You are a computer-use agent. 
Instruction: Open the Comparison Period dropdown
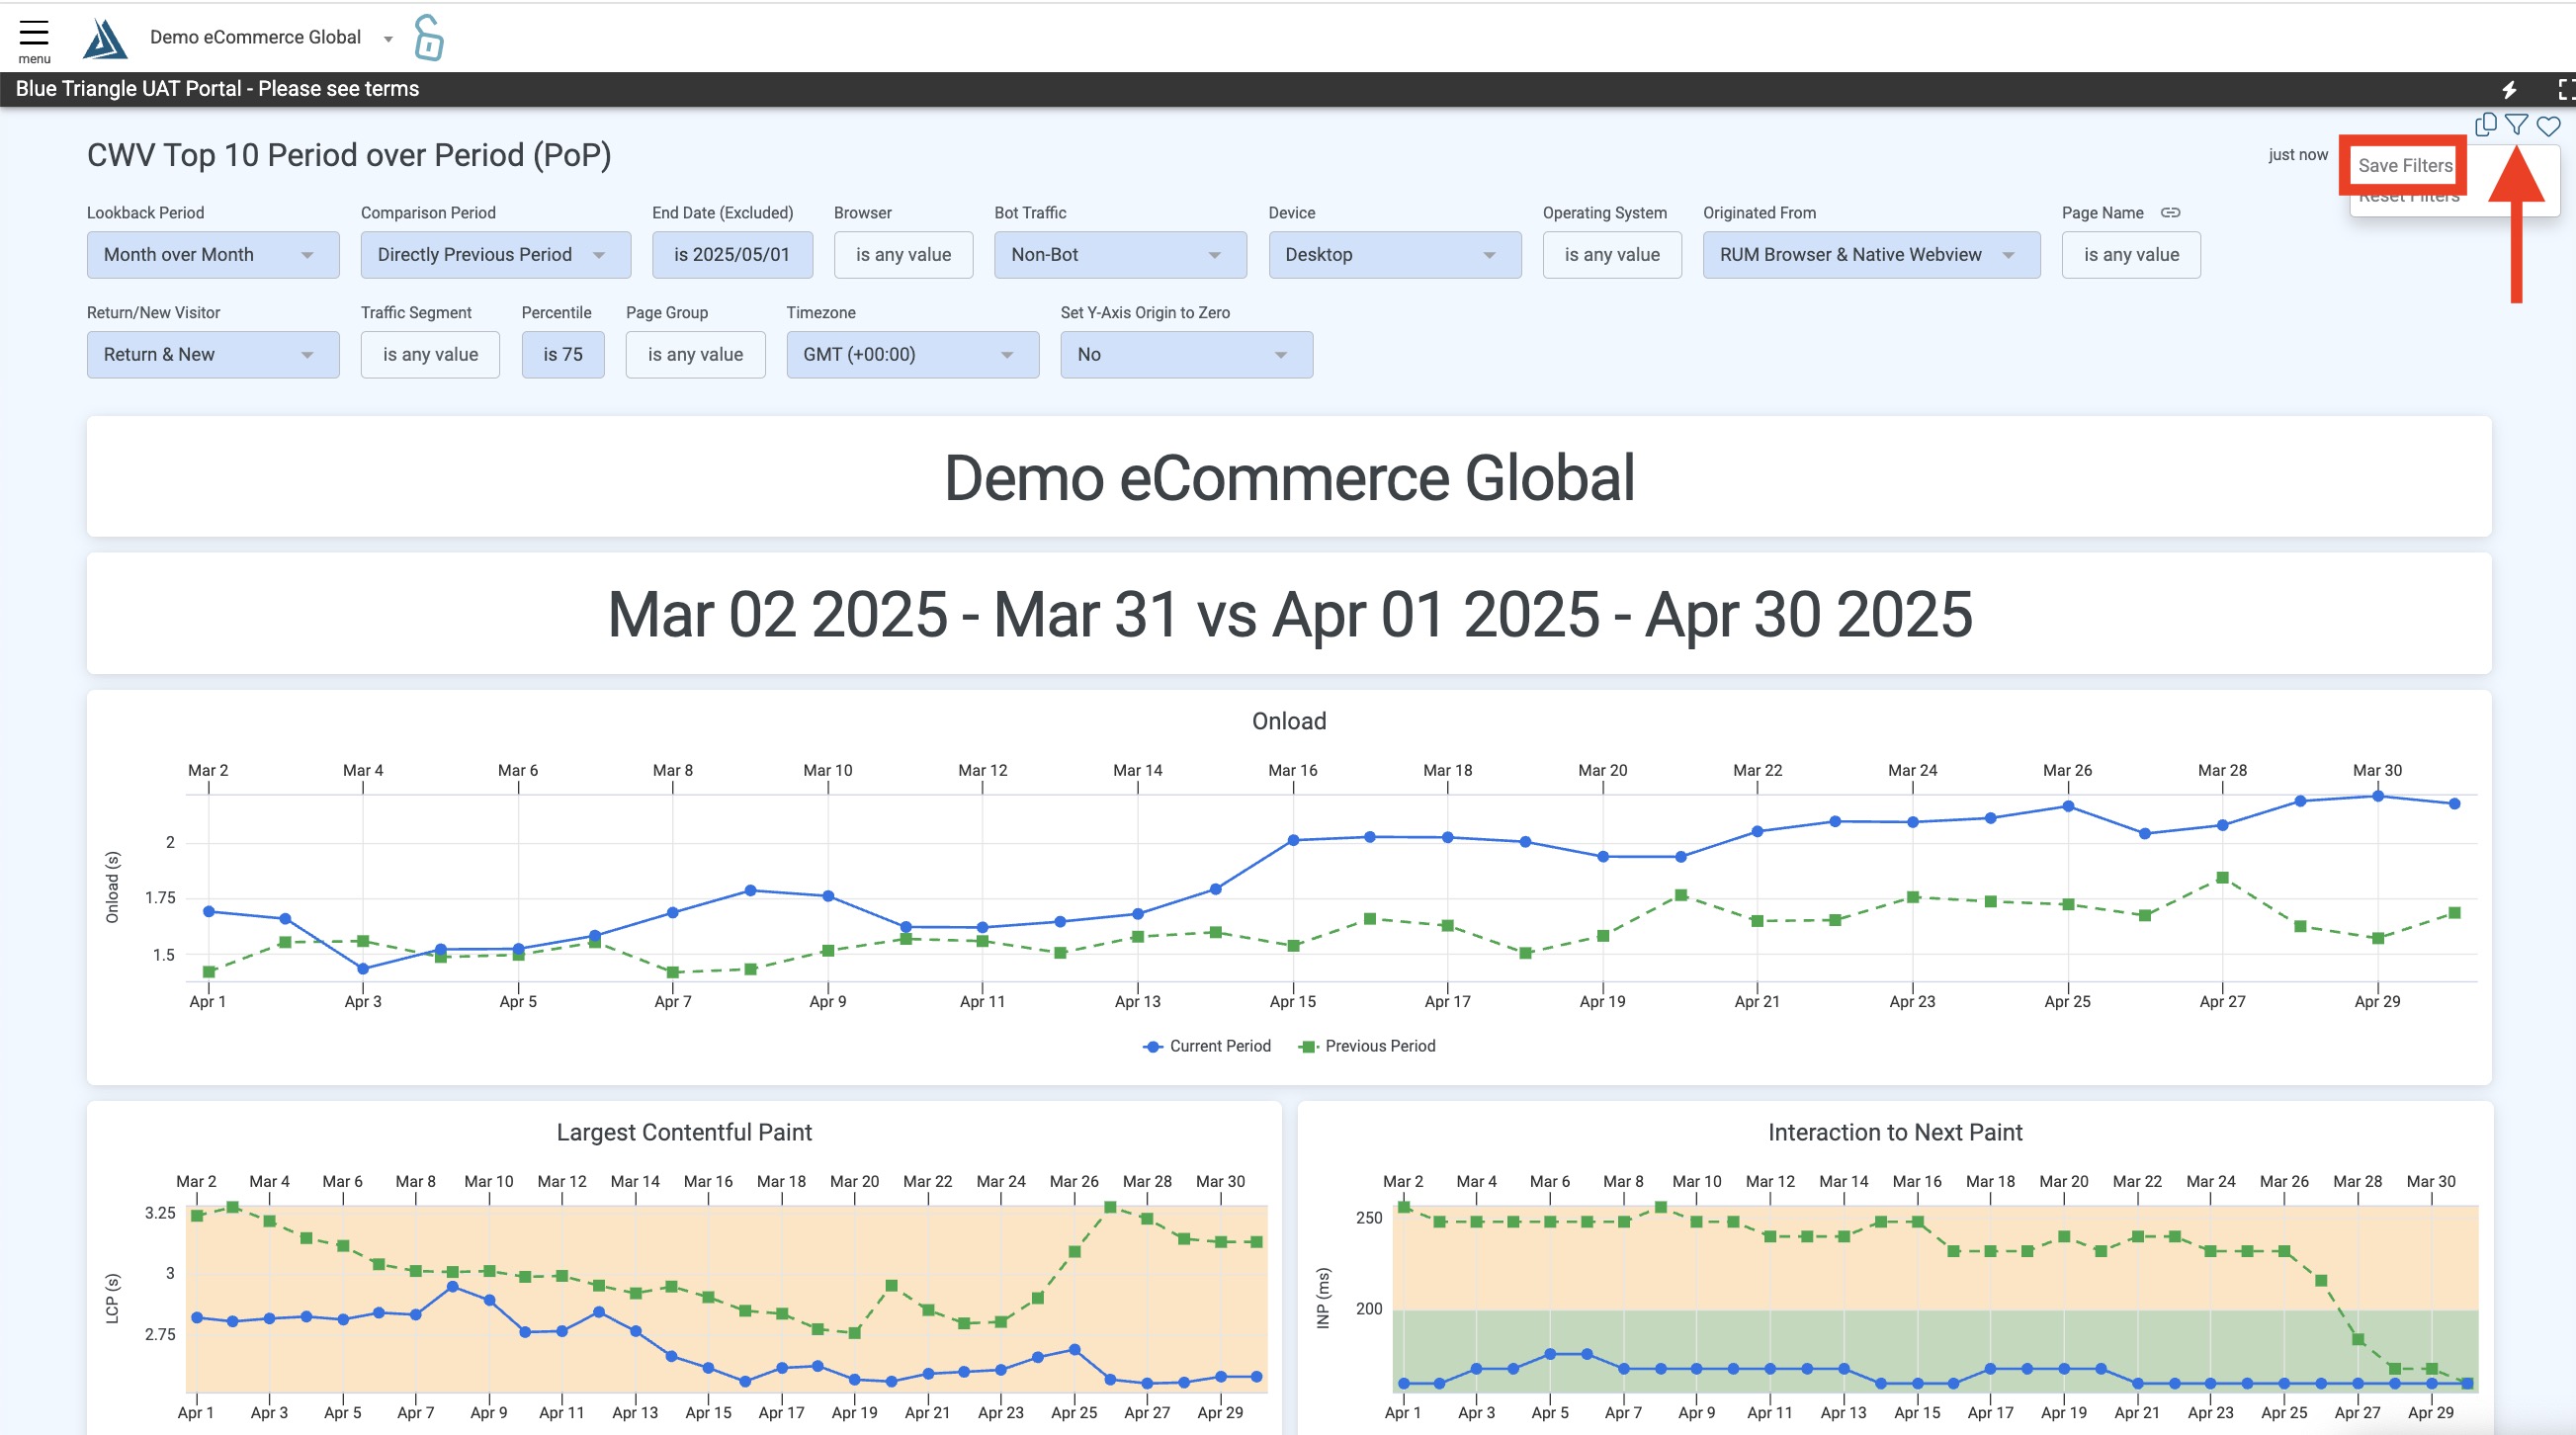click(x=495, y=254)
